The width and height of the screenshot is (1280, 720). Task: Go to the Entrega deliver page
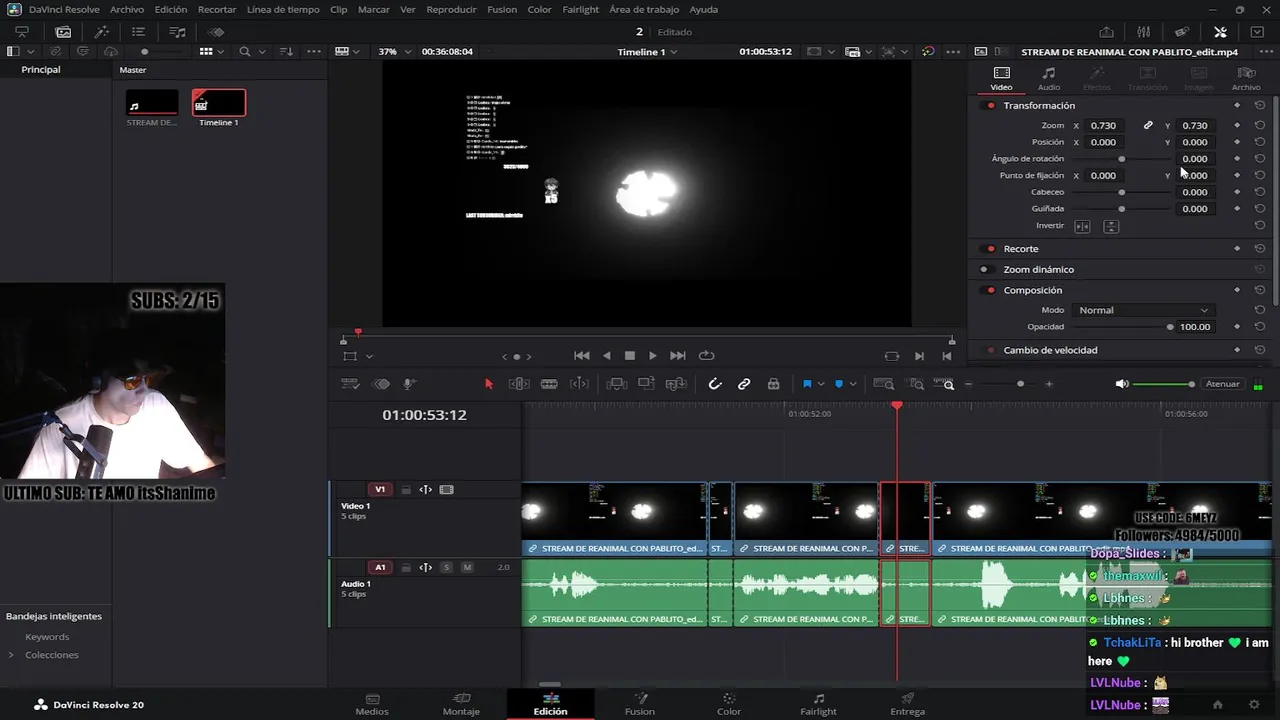pyautogui.click(x=907, y=704)
